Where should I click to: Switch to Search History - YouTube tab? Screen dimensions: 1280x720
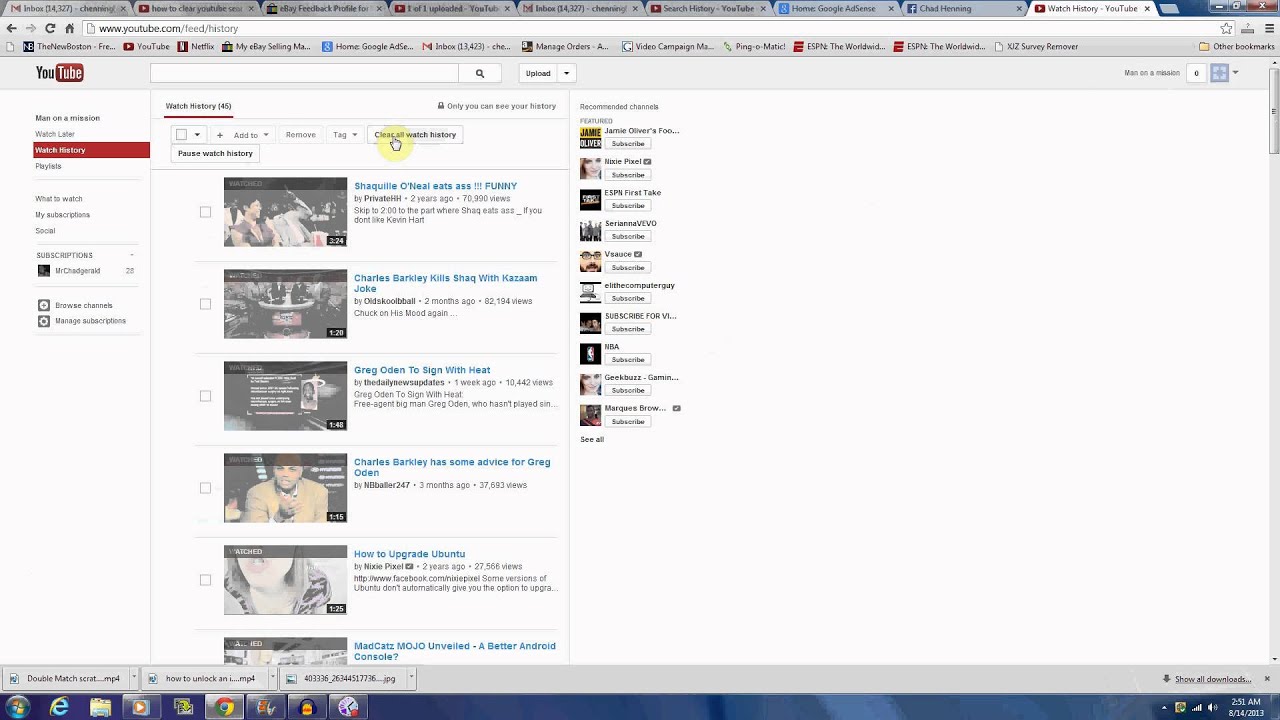click(x=708, y=9)
